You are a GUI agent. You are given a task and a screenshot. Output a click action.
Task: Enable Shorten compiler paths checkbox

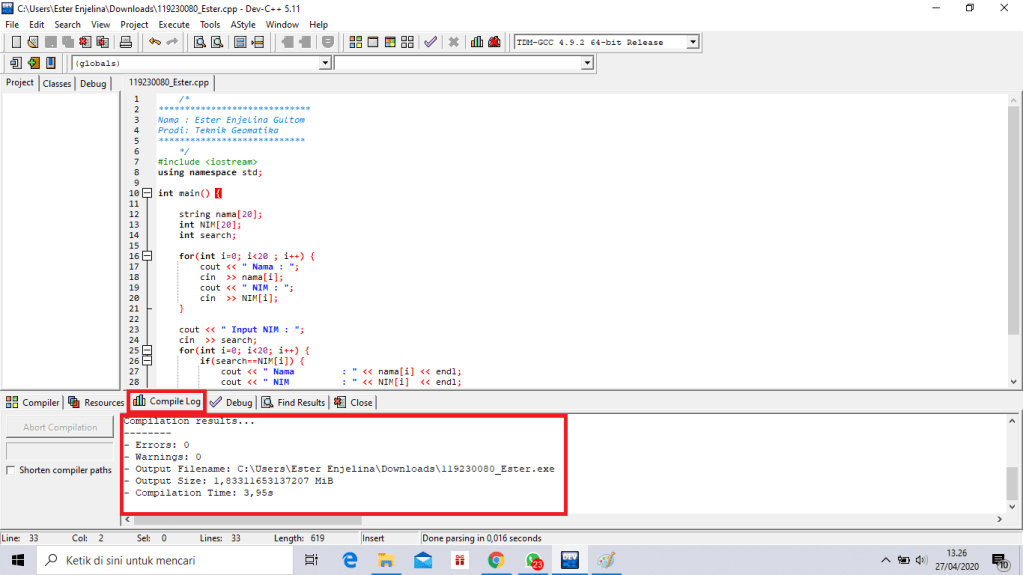[11, 470]
